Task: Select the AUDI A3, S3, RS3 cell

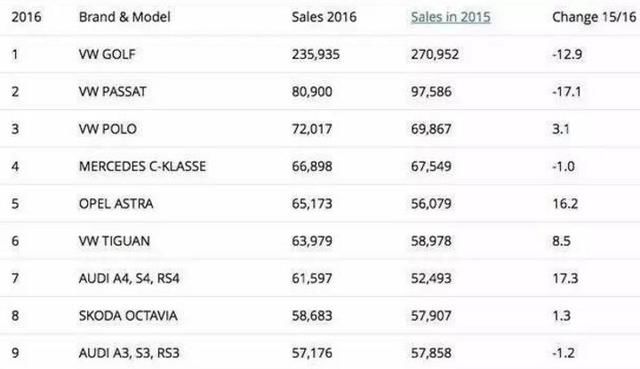Action: pos(129,353)
